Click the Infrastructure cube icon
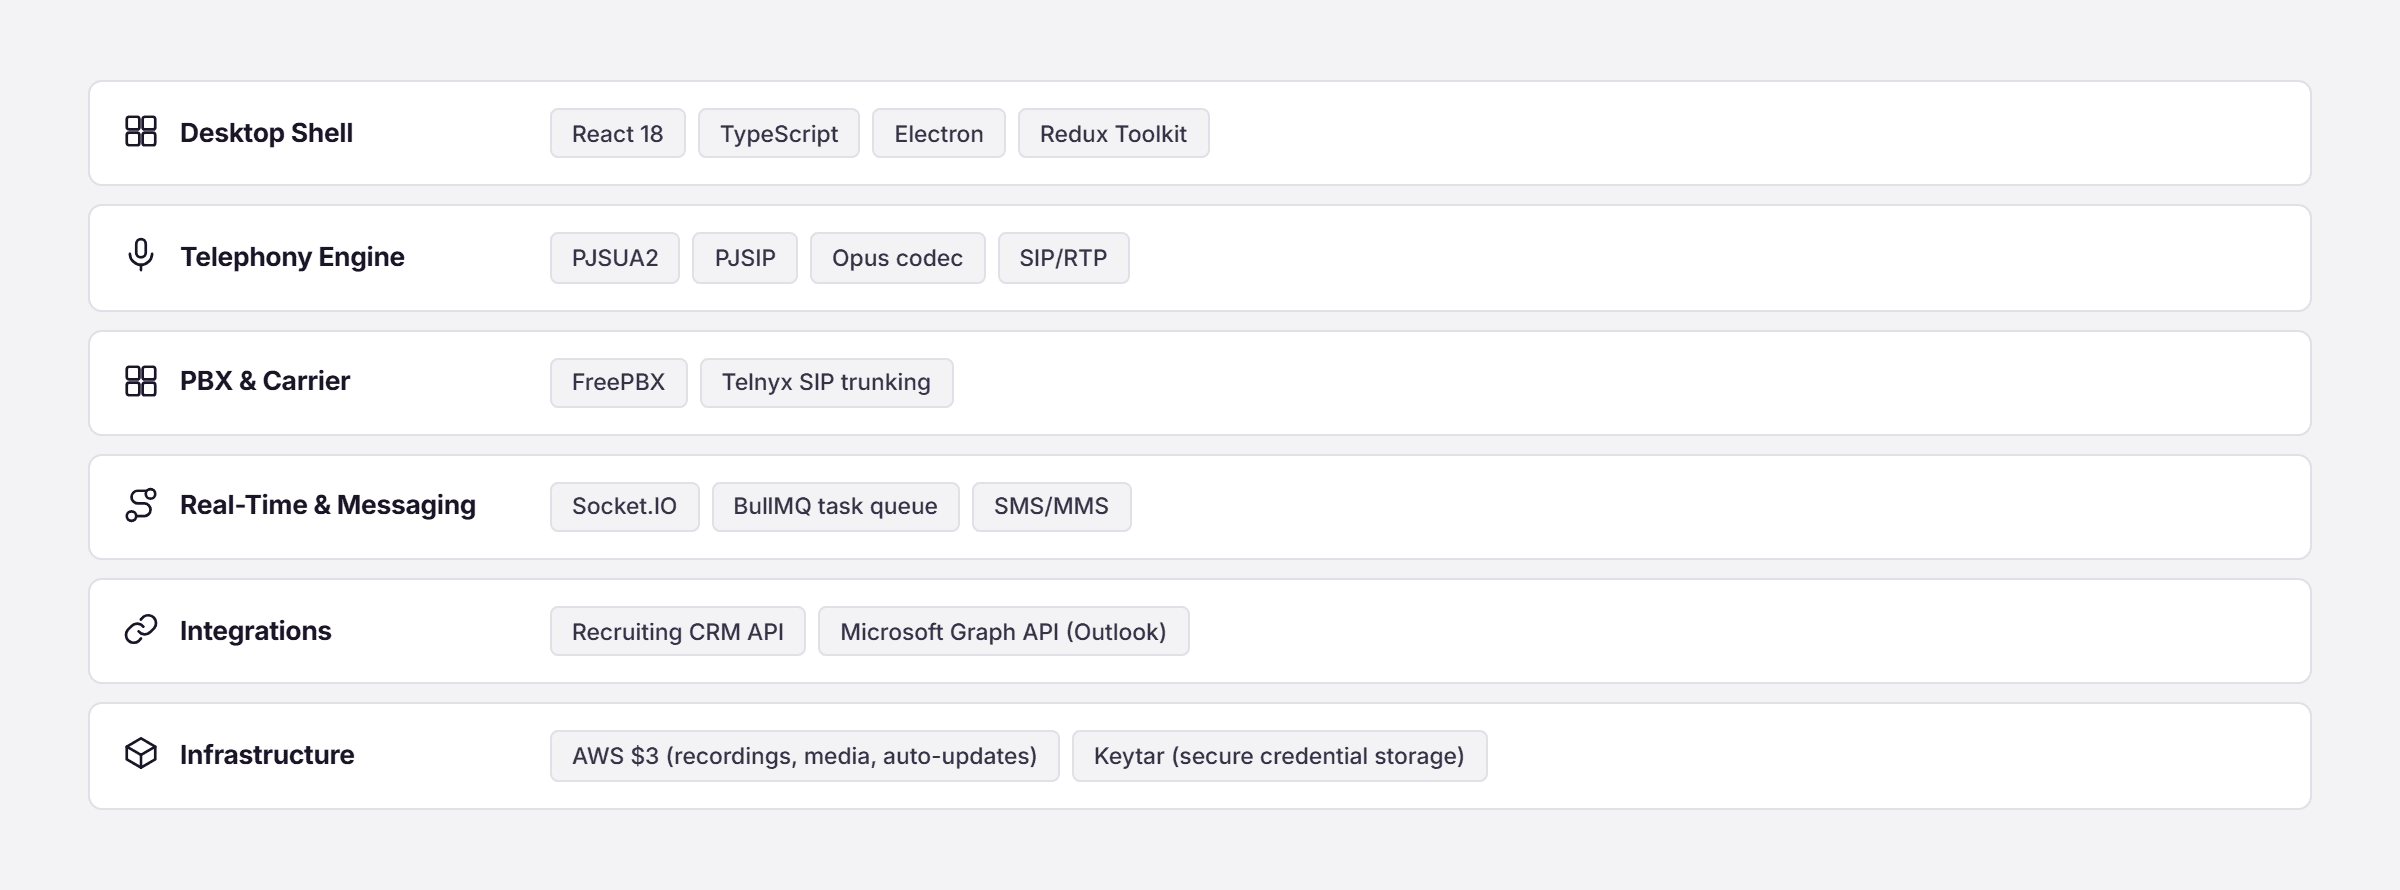Image resolution: width=2400 pixels, height=890 pixels. click(141, 754)
